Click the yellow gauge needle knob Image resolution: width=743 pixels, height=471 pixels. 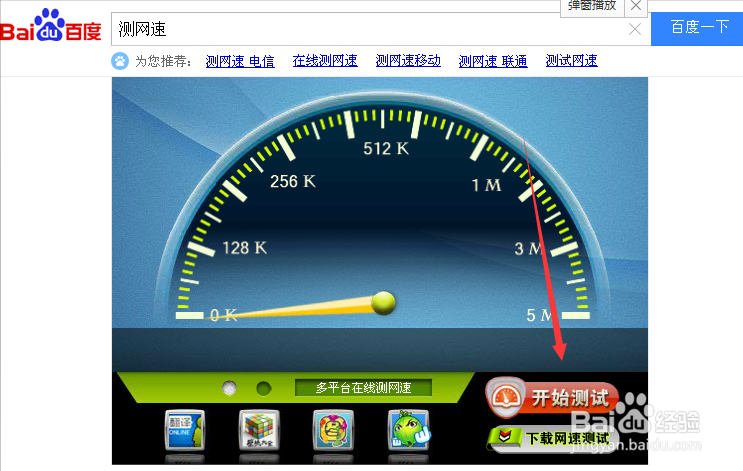coord(383,303)
